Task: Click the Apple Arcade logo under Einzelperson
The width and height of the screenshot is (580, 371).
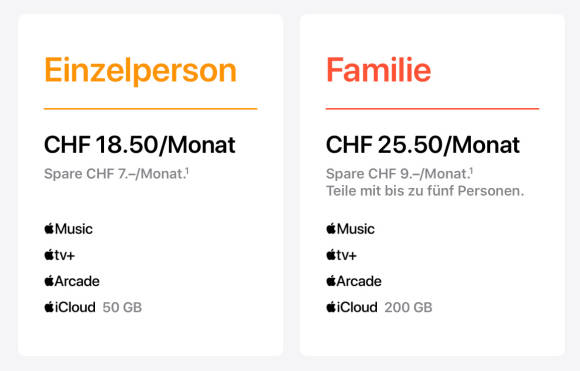Action: point(72,281)
